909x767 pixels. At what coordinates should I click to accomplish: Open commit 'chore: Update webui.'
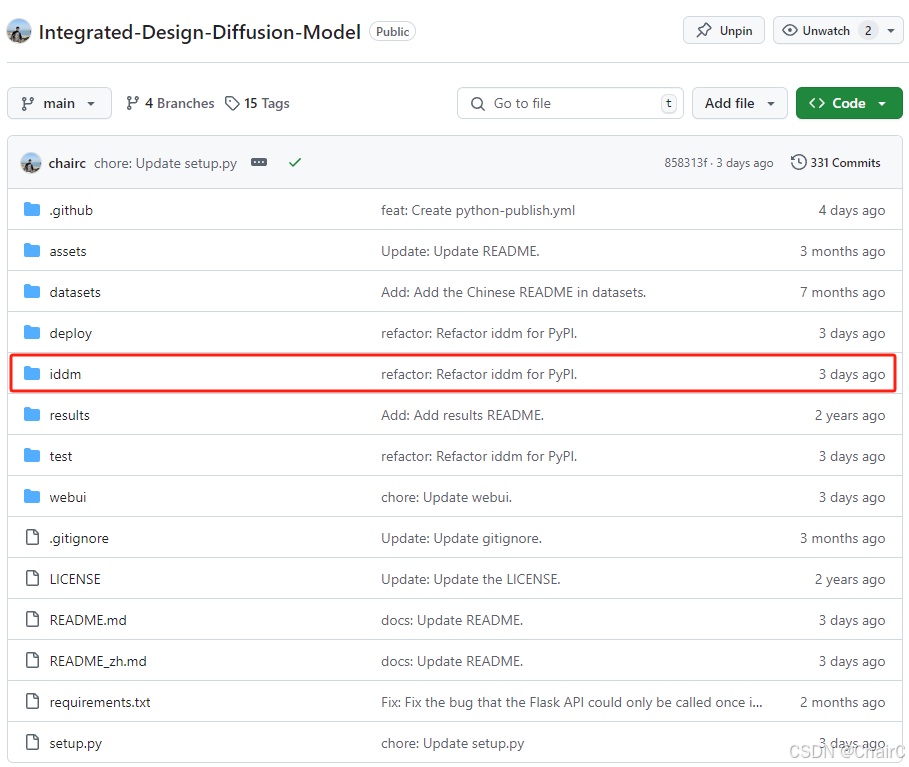click(x=446, y=497)
